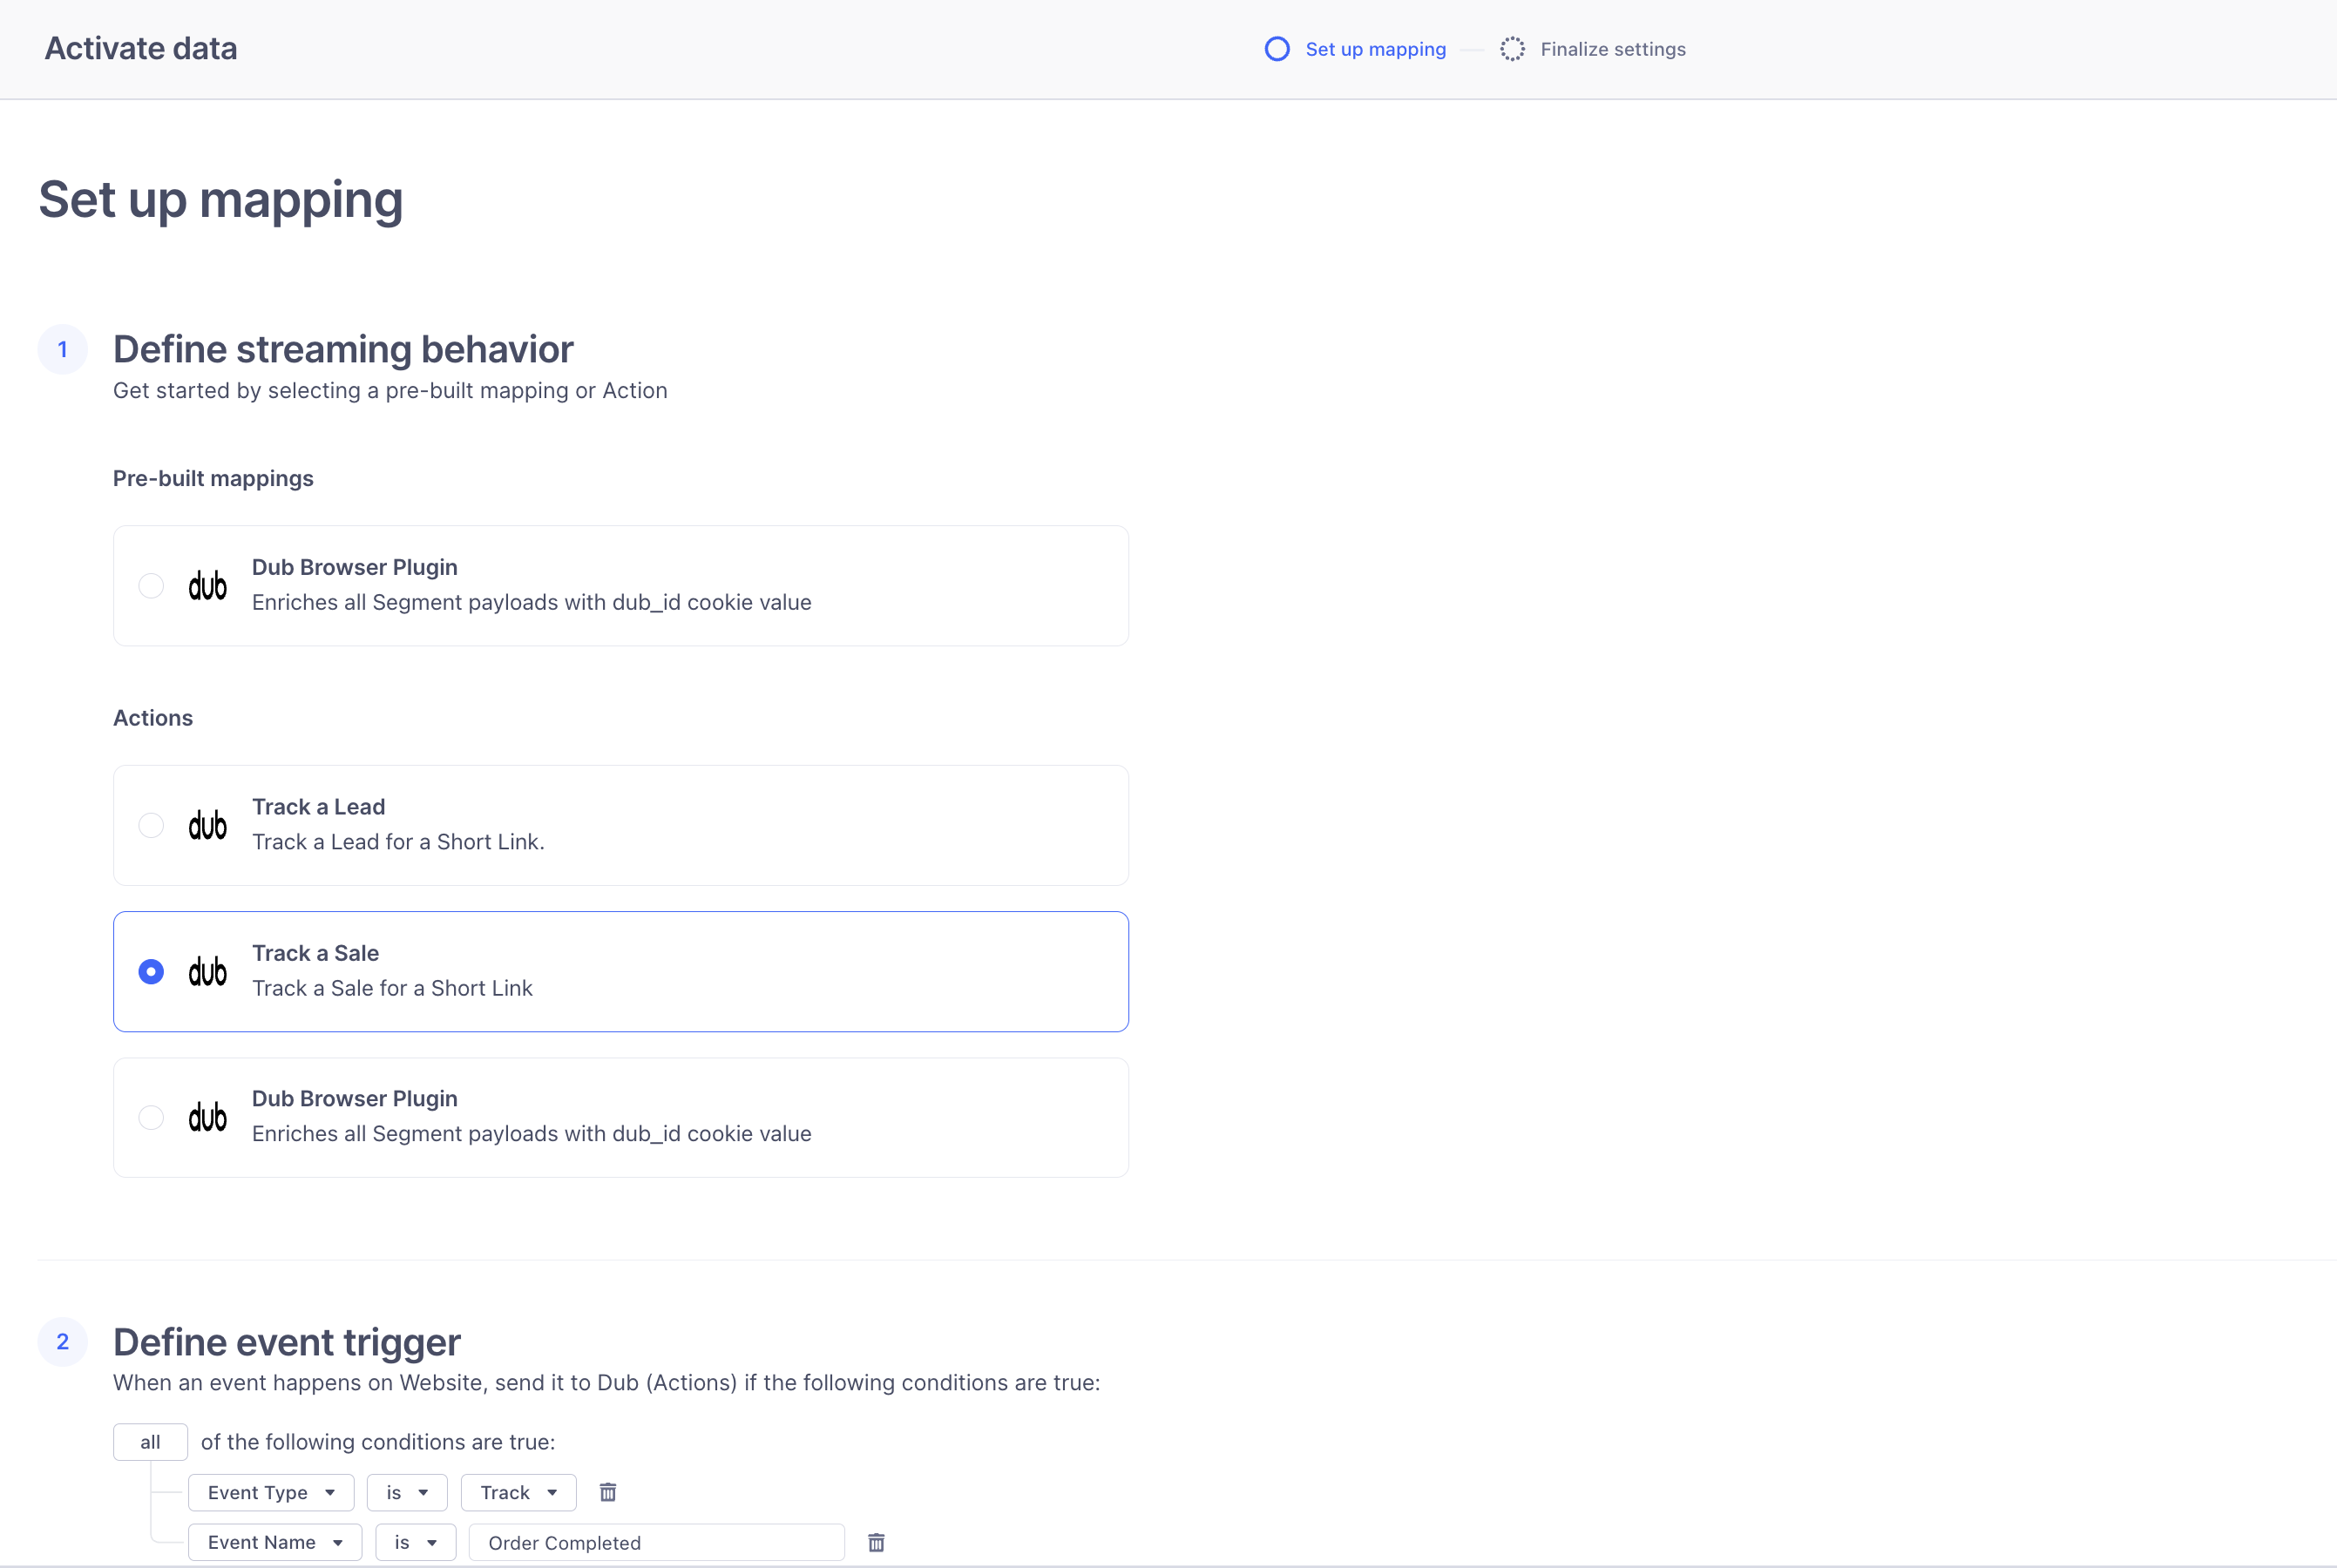The image size is (2337, 1568).
Task: Delete the Event Type condition row
Action: pyautogui.click(x=607, y=1492)
